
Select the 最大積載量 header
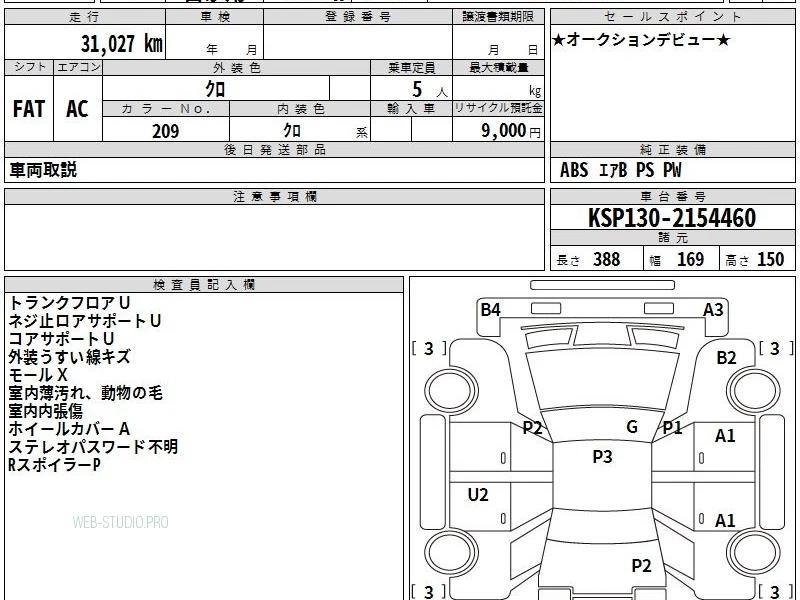pyautogui.click(x=498, y=67)
